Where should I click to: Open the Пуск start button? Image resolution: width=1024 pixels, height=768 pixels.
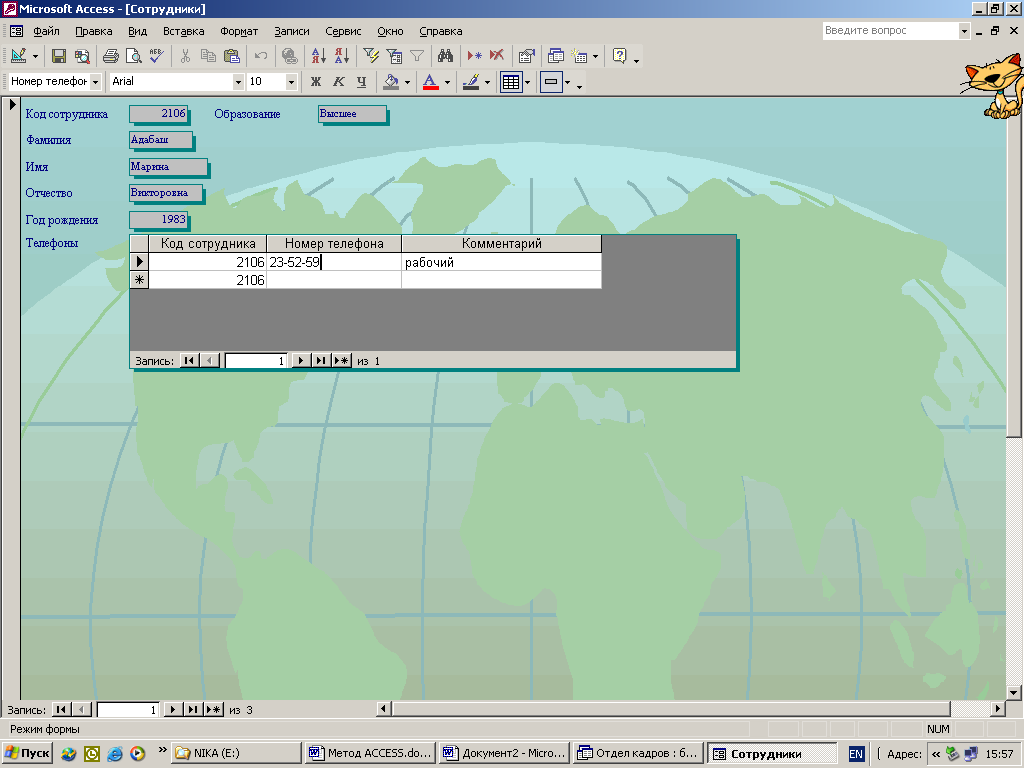(x=27, y=753)
